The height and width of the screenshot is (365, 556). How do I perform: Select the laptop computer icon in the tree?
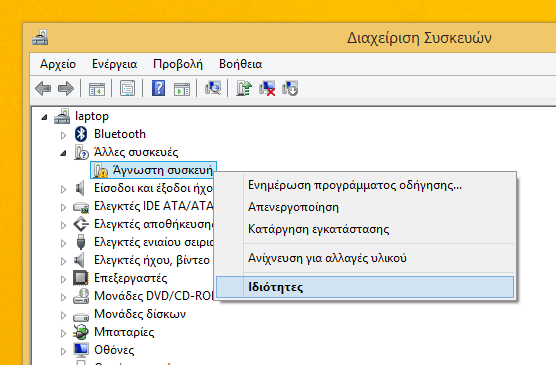click(x=62, y=116)
